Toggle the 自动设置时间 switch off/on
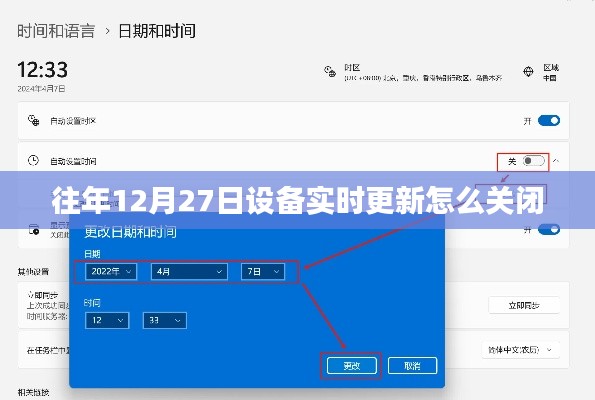The image size is (595, 400). tap(534, 161)
